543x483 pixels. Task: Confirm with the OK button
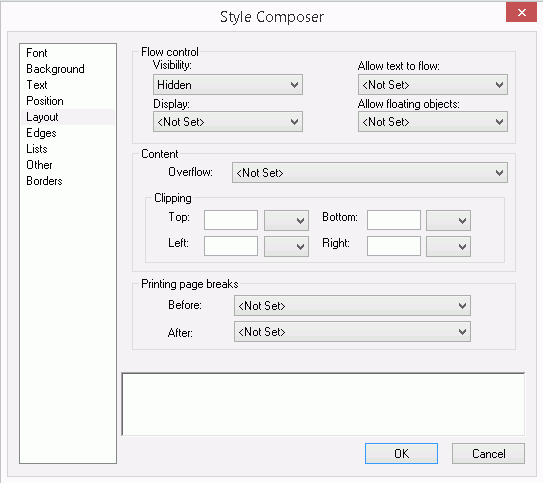pyautogui.click(x=401, y=453)
